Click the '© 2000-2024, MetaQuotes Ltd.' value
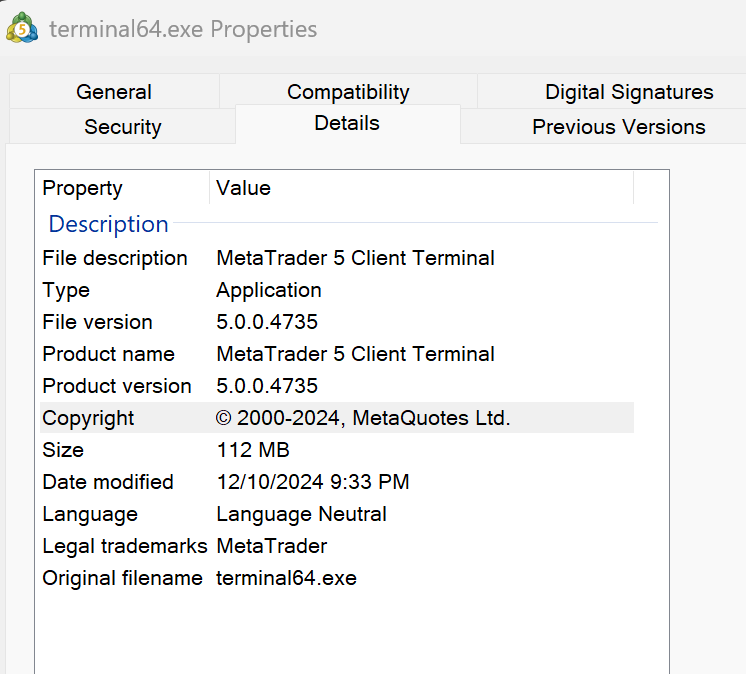The width and height of the screenshot is (746, 674). point(363,418)
